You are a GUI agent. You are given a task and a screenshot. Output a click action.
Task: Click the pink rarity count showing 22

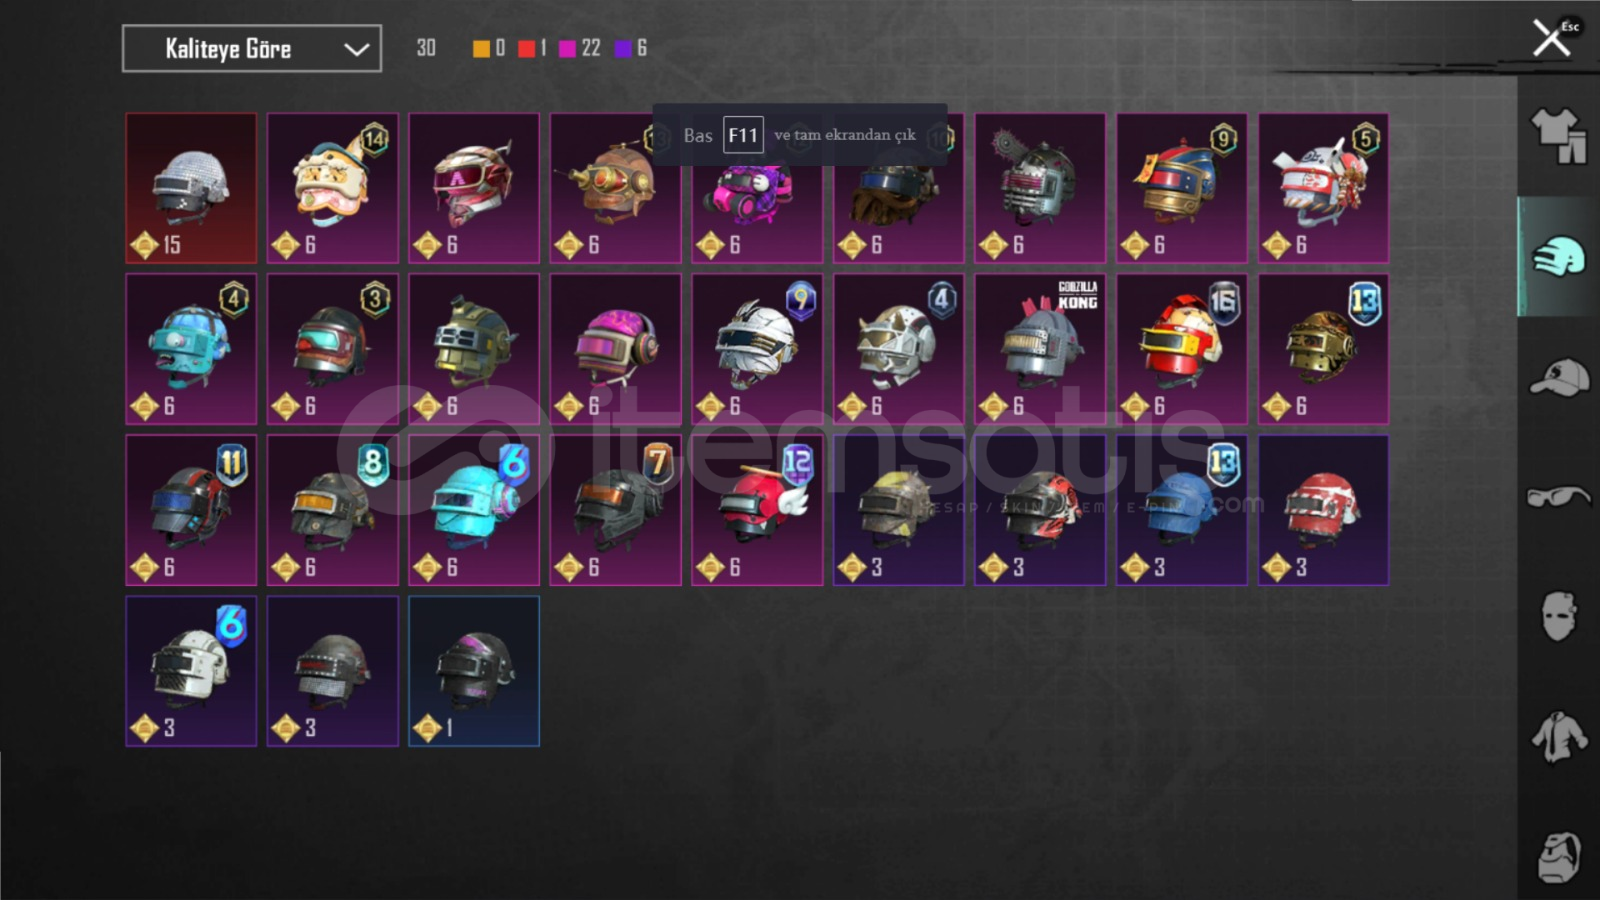click(580, 48)
